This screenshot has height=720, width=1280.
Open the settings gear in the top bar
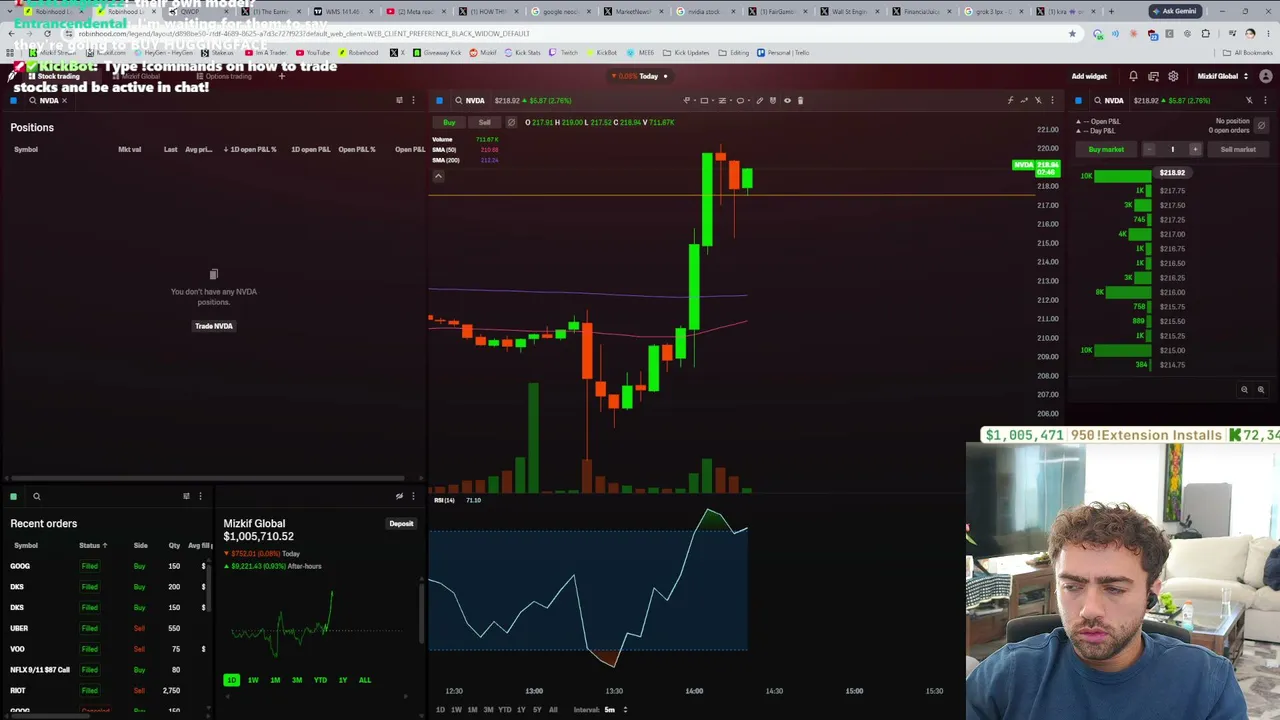[x=1173, y=76]
